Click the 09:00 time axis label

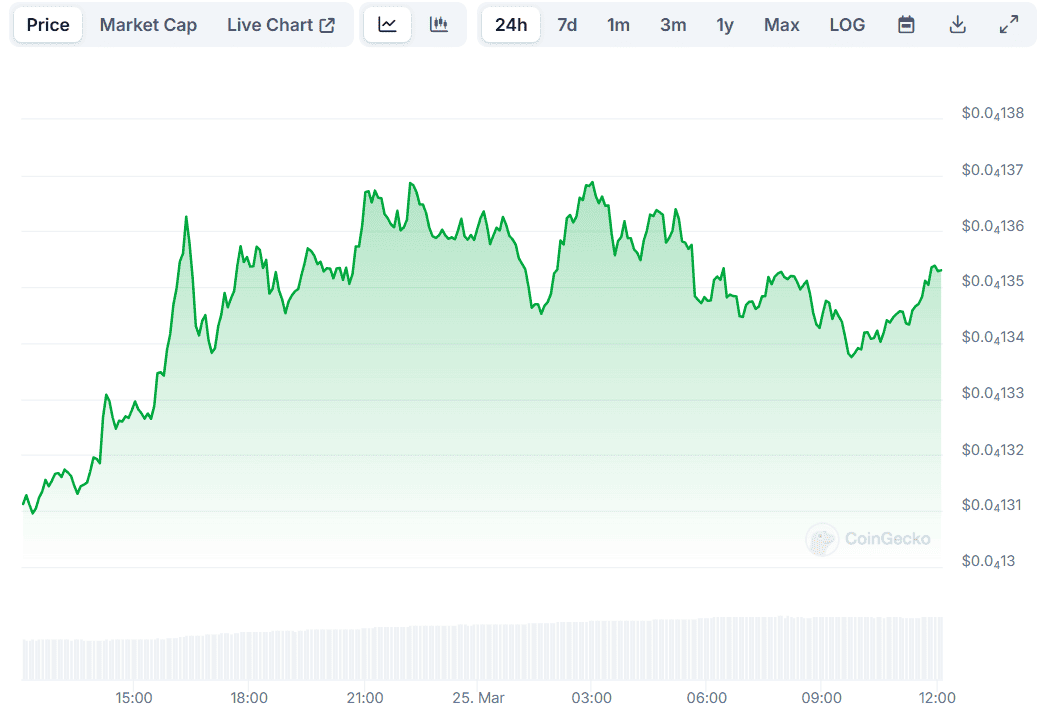point(821,698)
